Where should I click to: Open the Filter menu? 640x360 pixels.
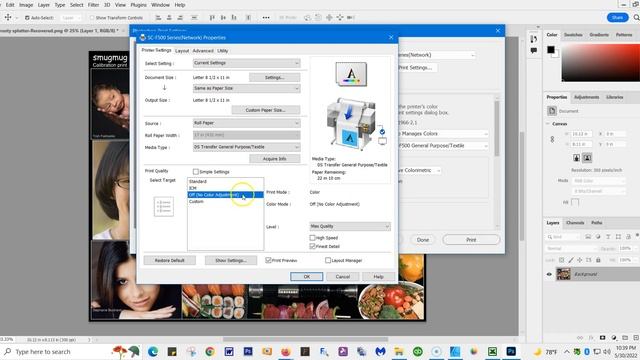click(93, 5)
